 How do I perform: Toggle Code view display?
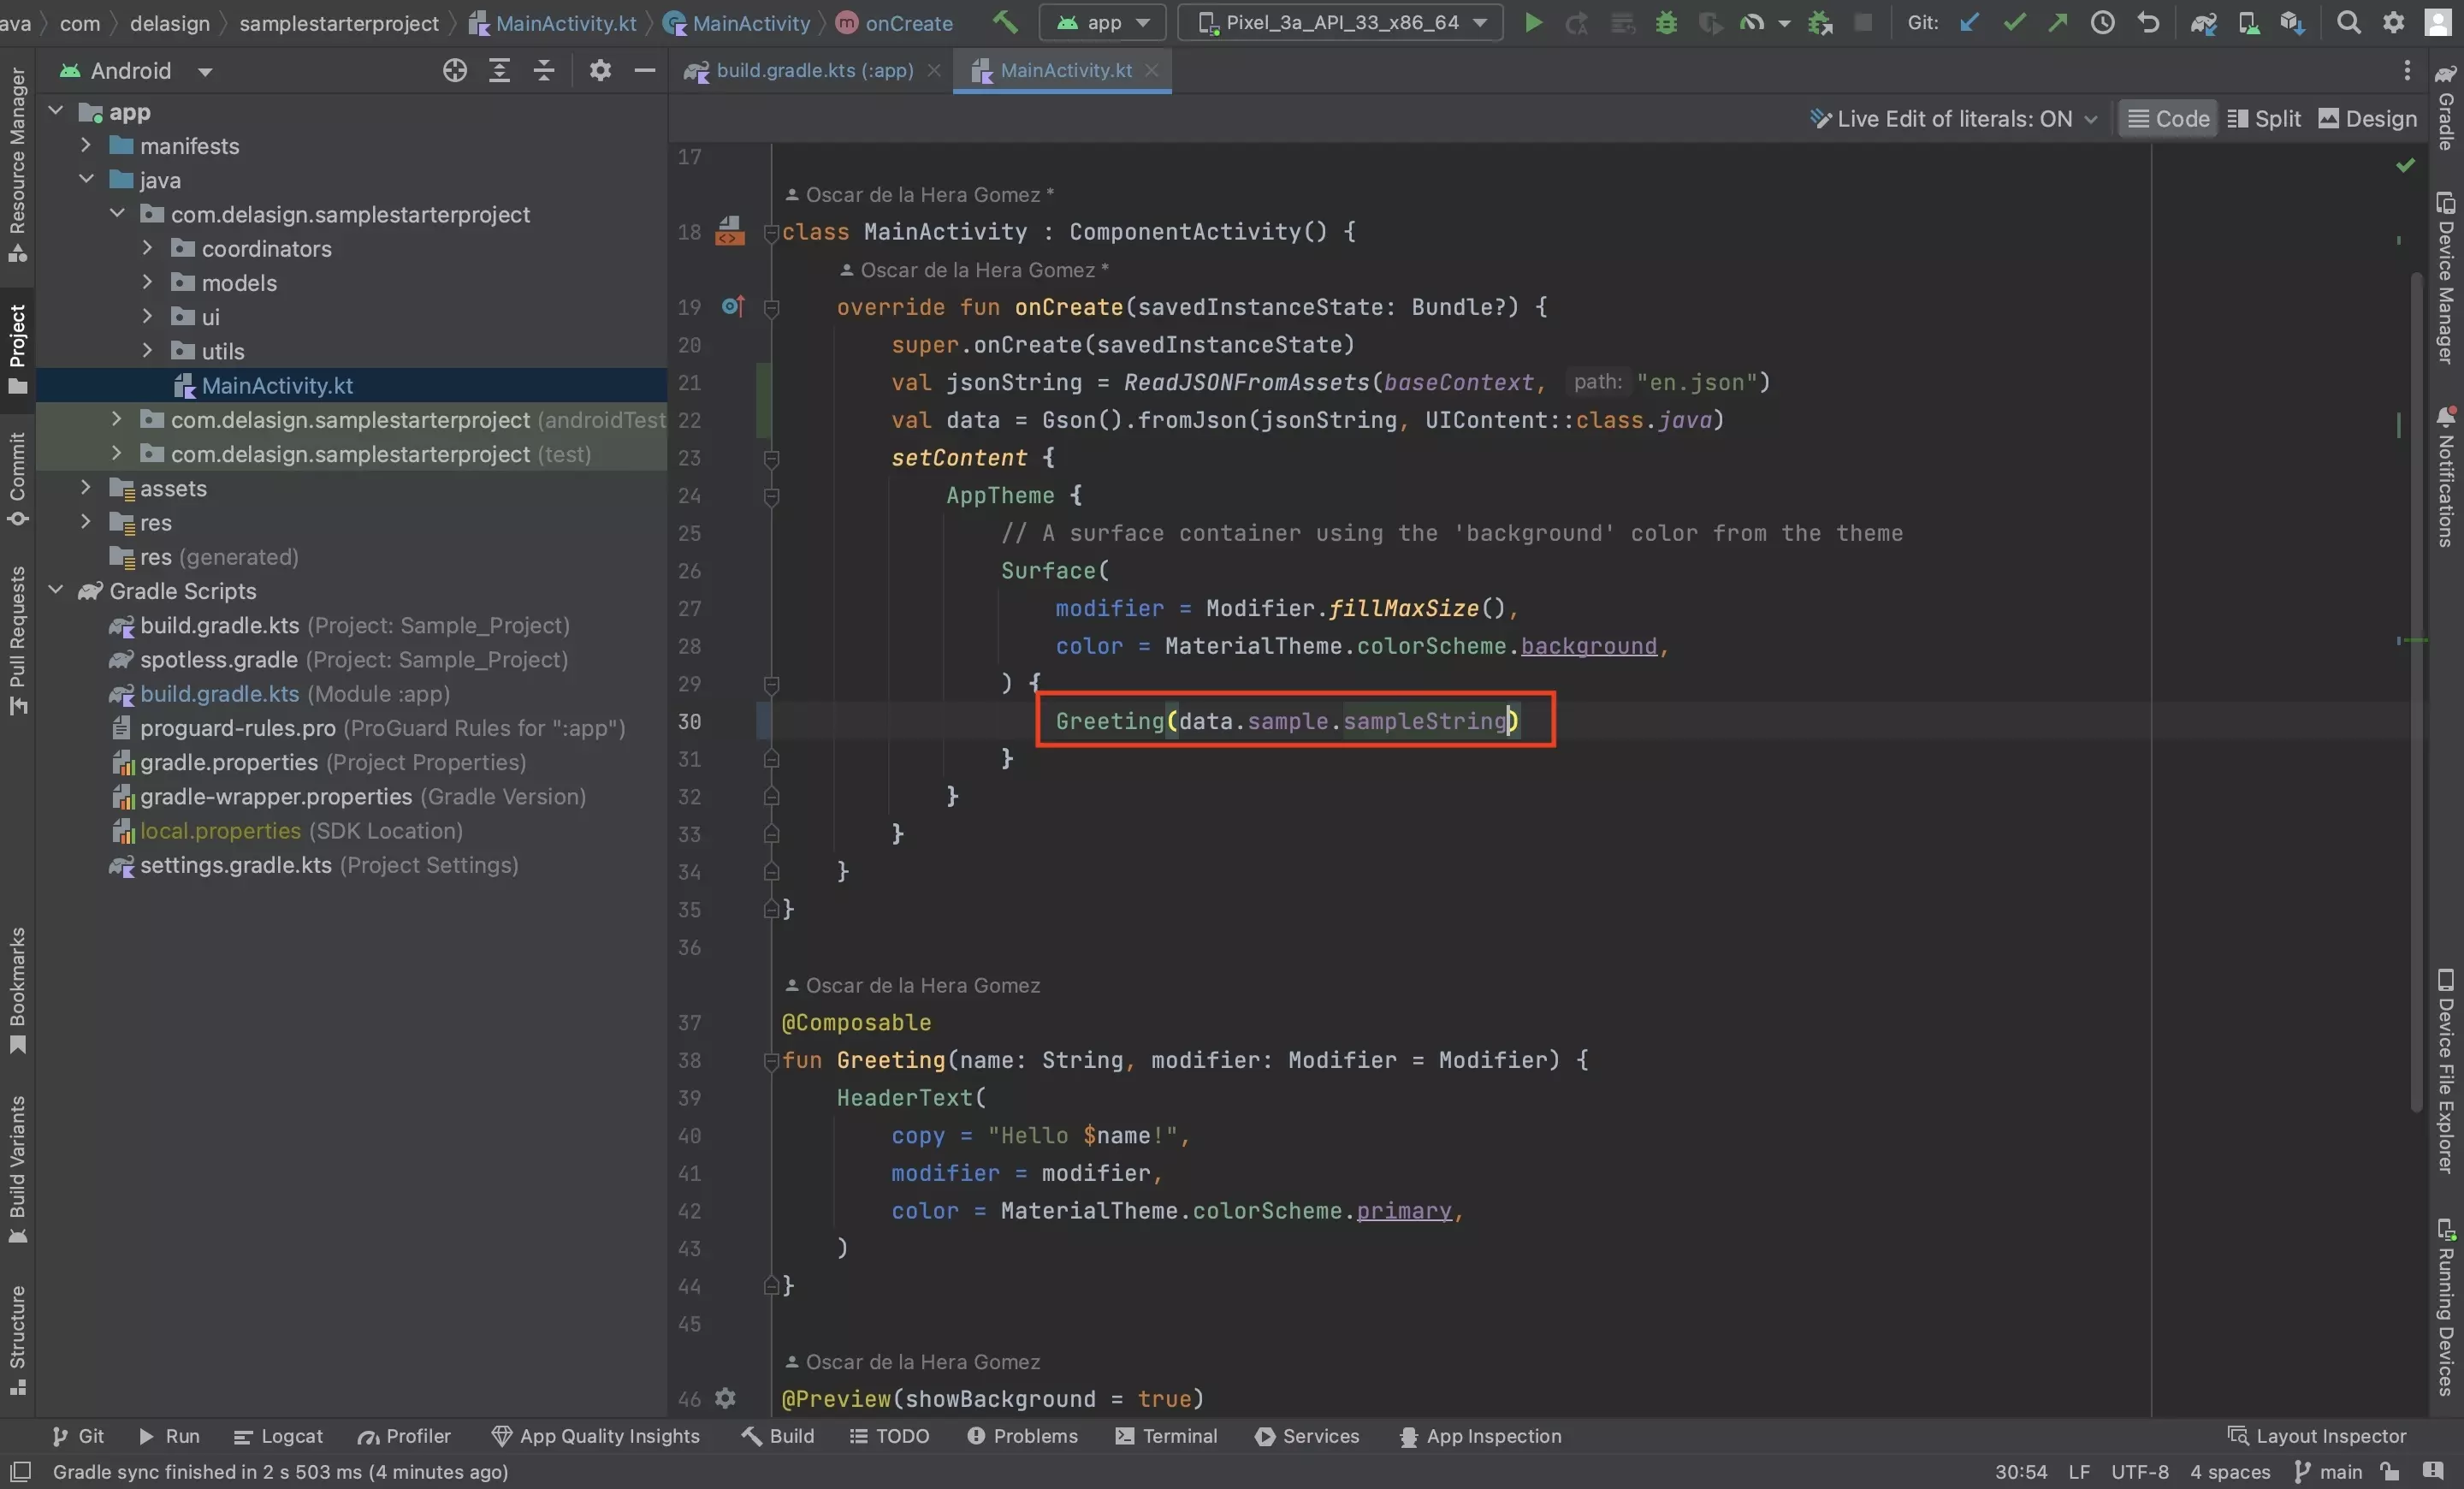point(2168,120)
